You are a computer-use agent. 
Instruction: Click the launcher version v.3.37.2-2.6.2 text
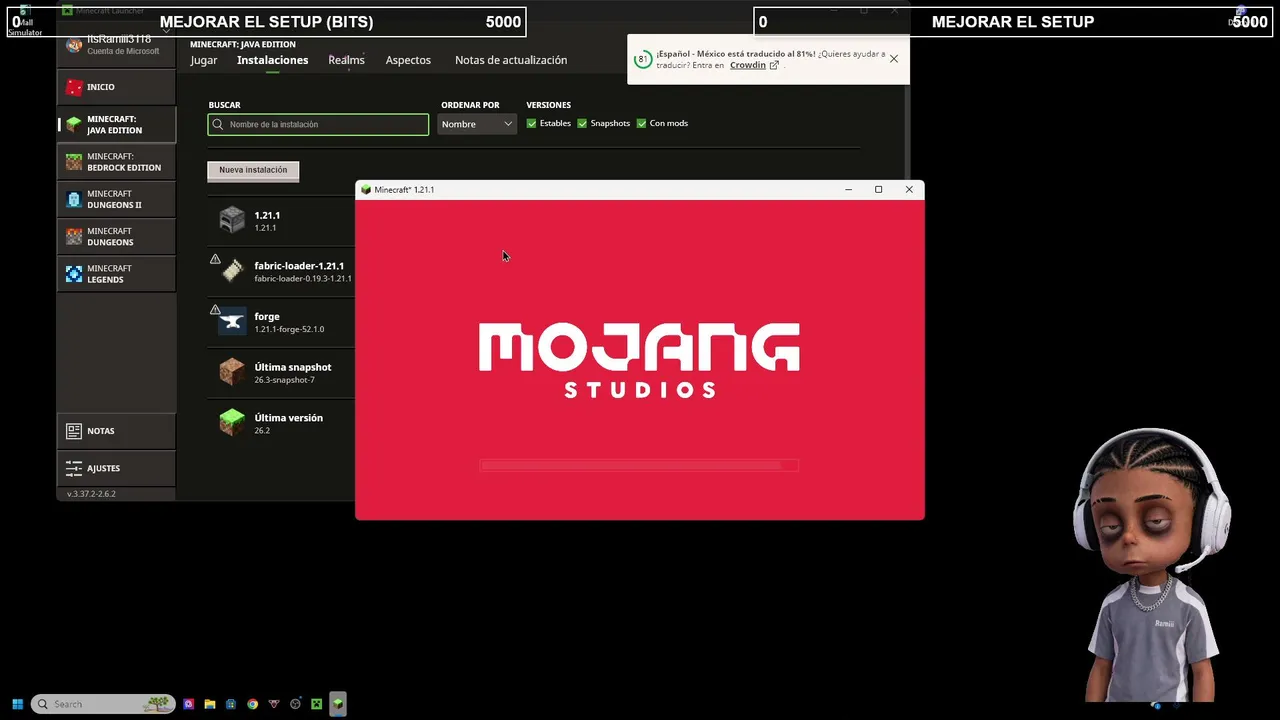[x=91, y=494]
